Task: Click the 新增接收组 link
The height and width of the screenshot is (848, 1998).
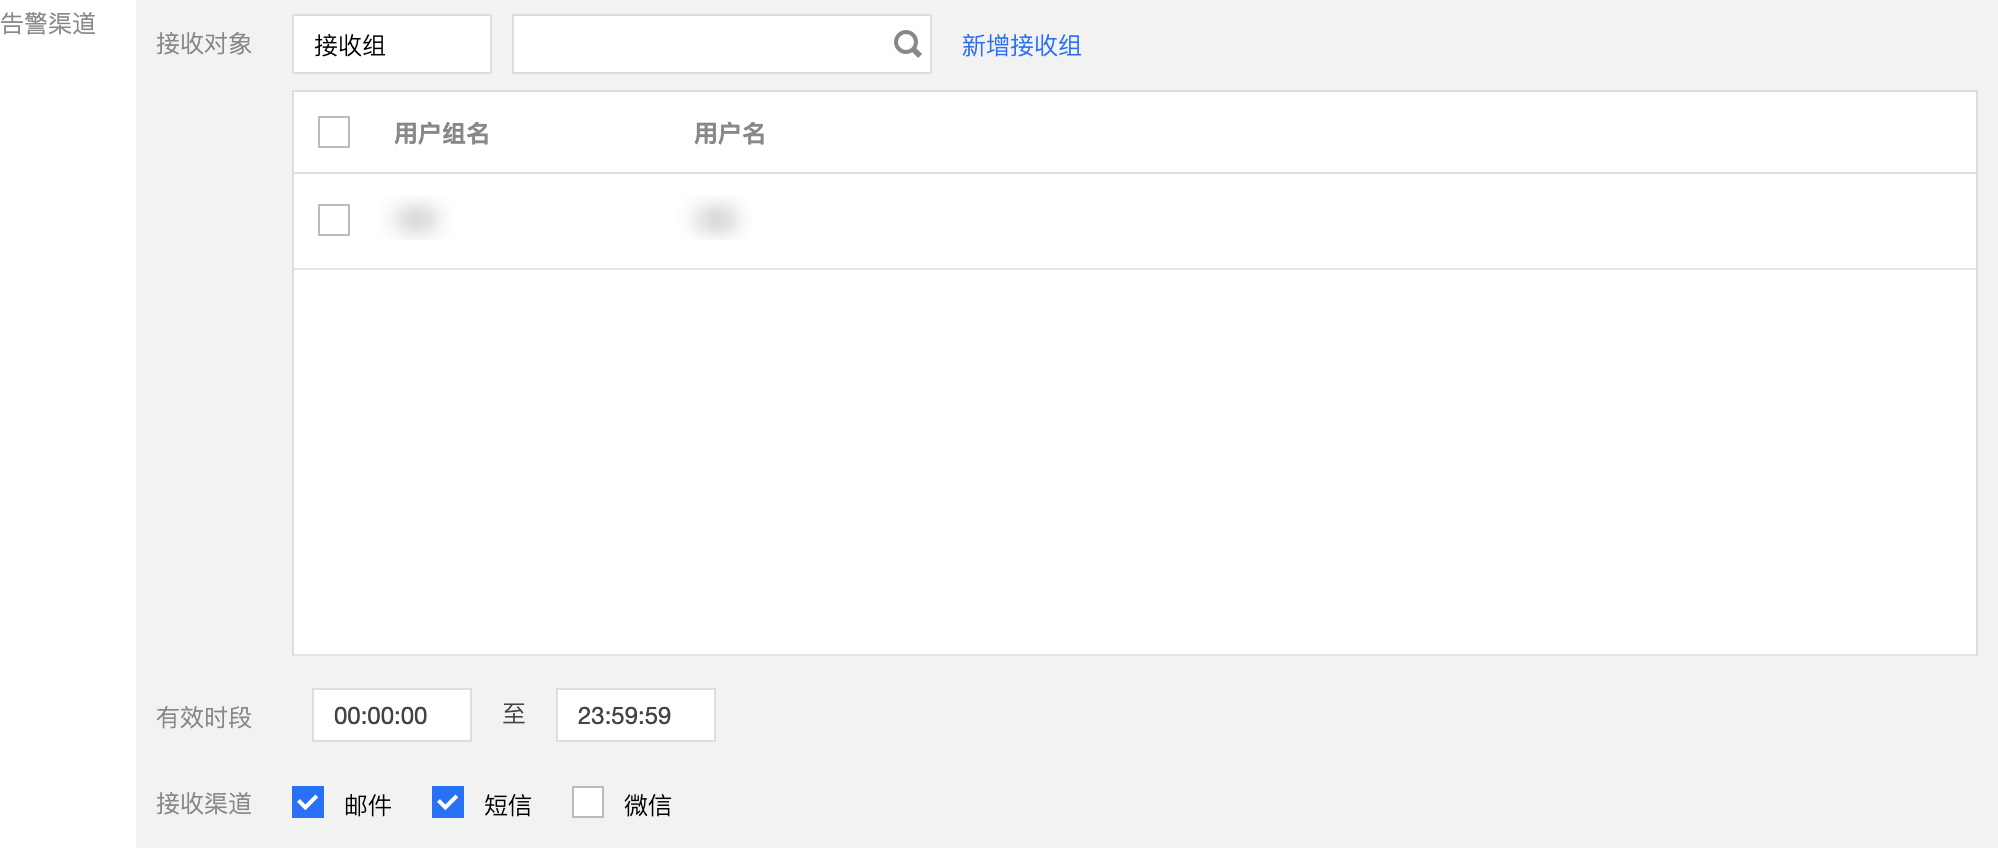Action: pos(1021,45)
